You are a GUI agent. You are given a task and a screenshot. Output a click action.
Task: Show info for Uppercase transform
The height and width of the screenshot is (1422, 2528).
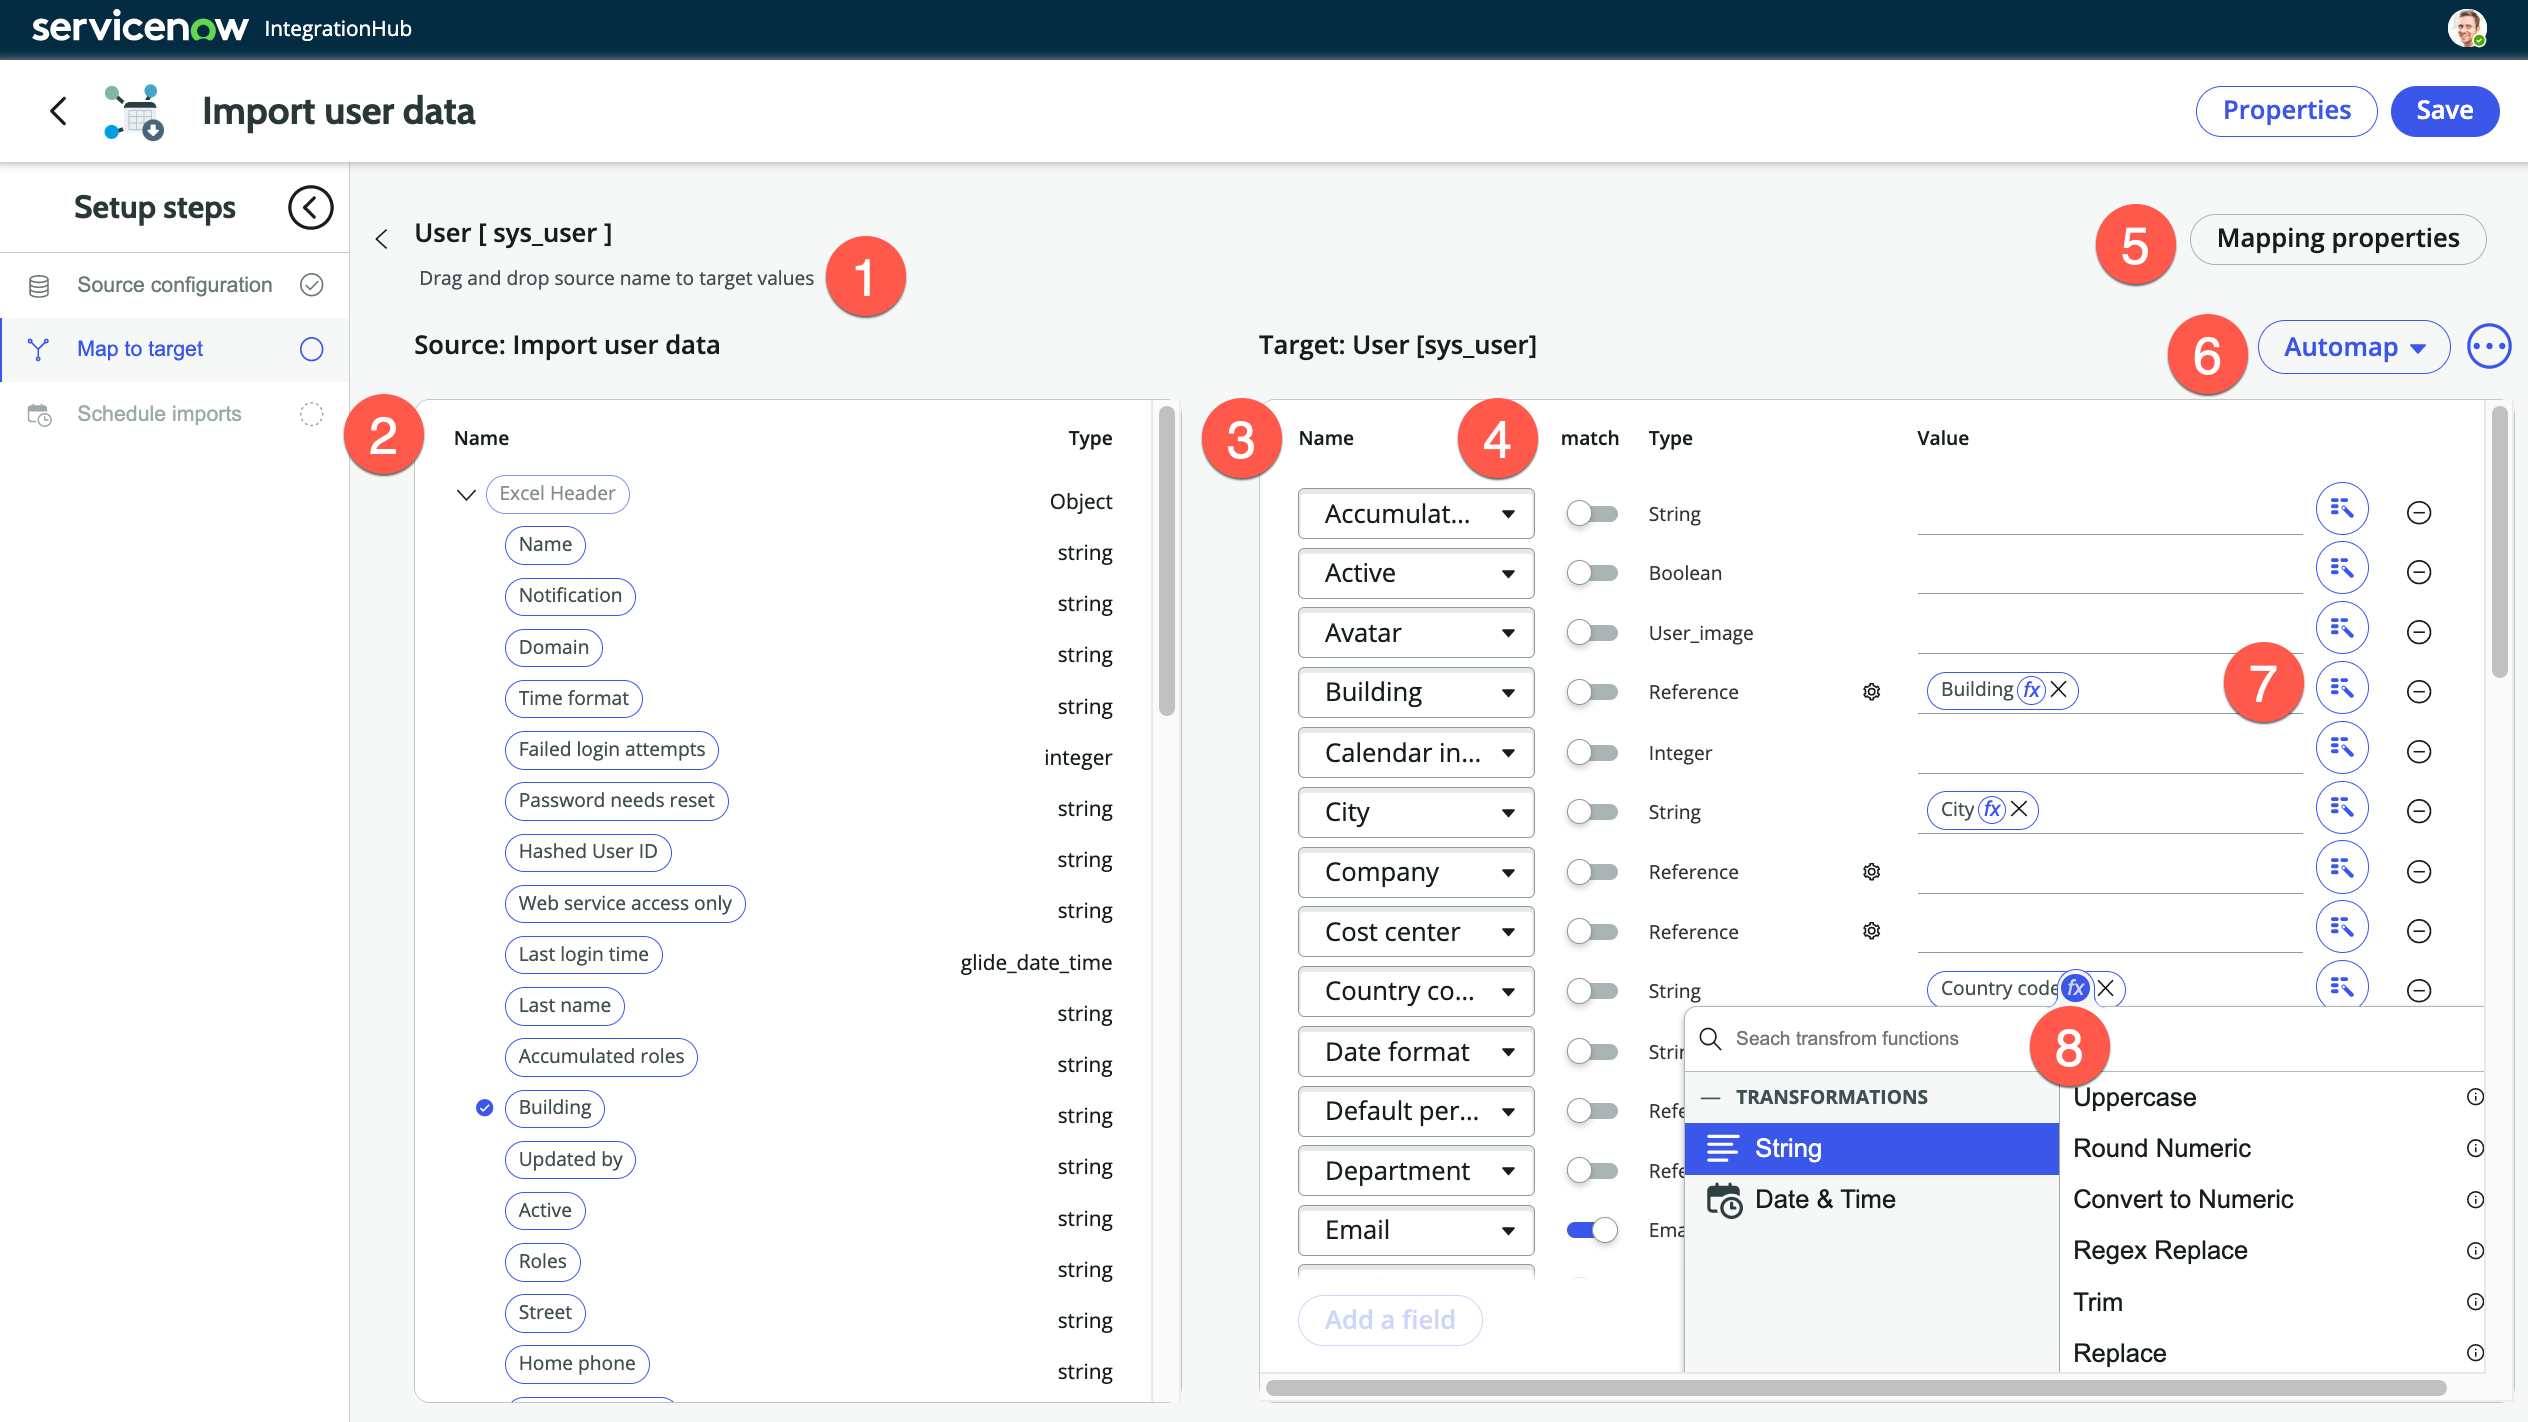coord(2476,1097)
